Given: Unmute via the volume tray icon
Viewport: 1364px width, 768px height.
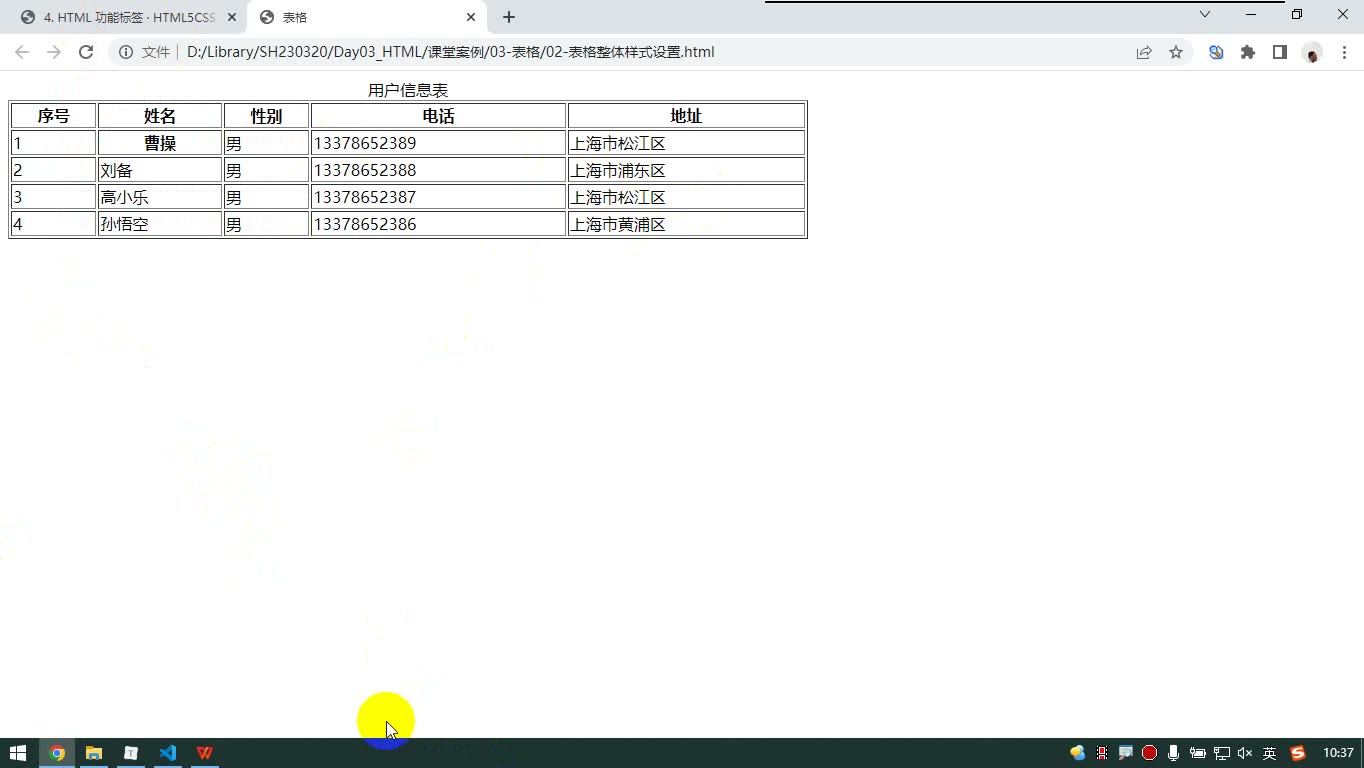Looking at the screenshot, I should tap(1245, 753).
